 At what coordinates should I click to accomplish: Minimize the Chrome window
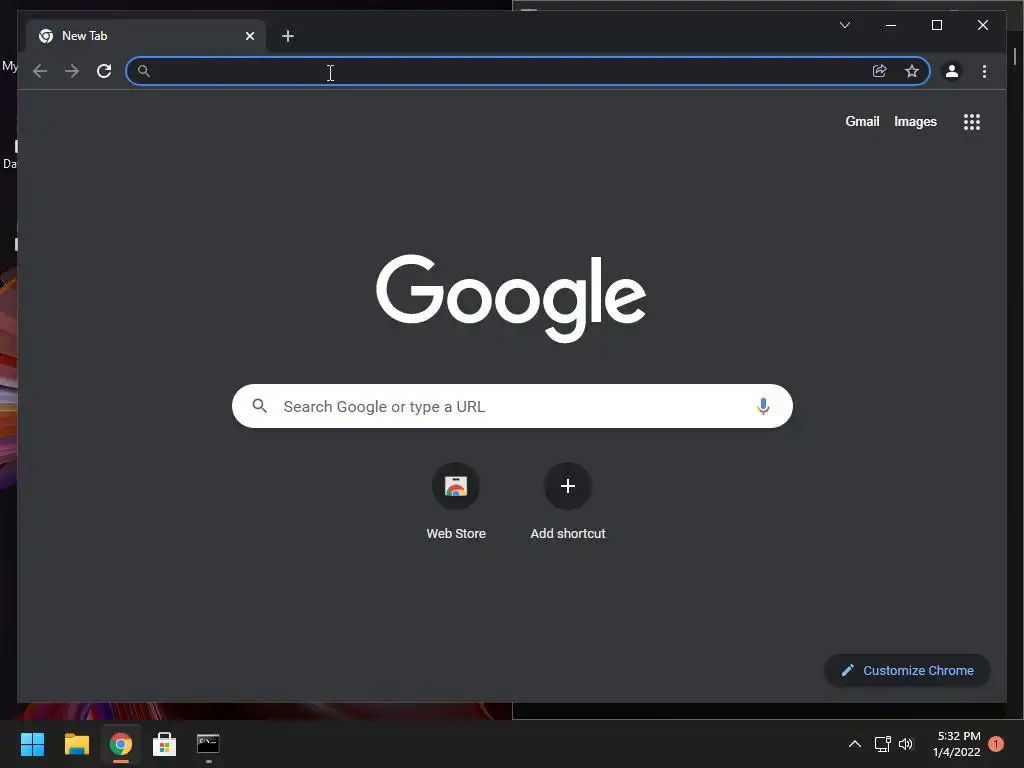tap(891, 25)
